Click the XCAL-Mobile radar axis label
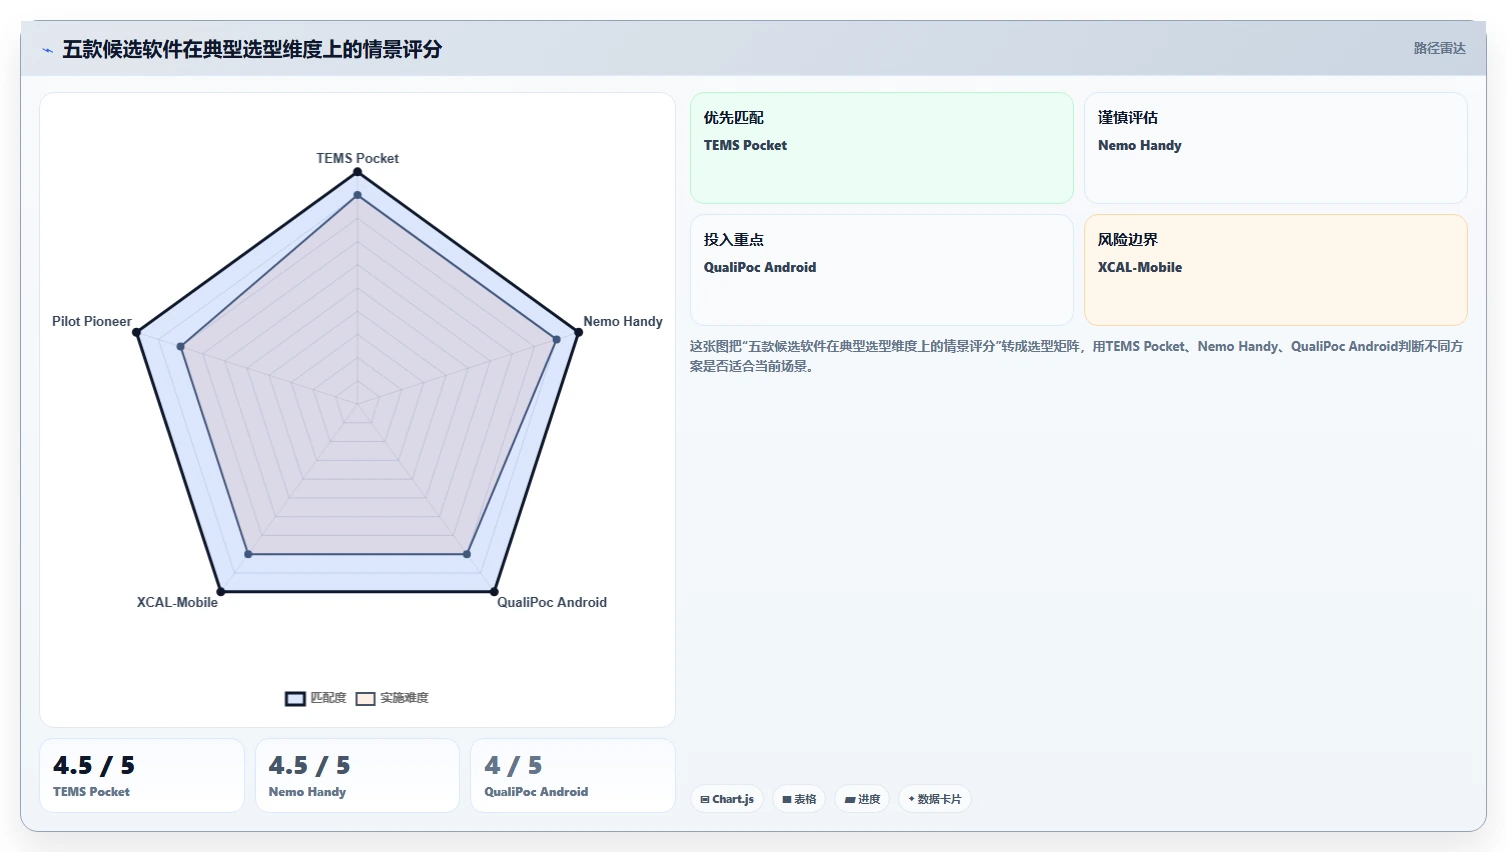The image size is (1507, 852). [x=177, y=602]
